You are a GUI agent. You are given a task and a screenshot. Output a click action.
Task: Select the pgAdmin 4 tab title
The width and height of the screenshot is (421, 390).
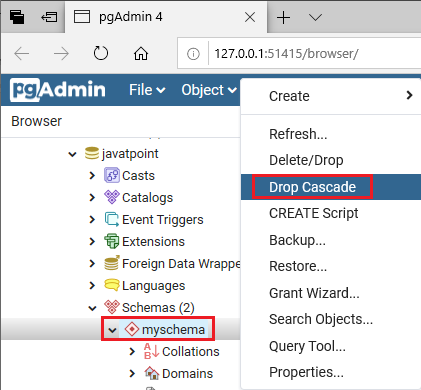131,17
